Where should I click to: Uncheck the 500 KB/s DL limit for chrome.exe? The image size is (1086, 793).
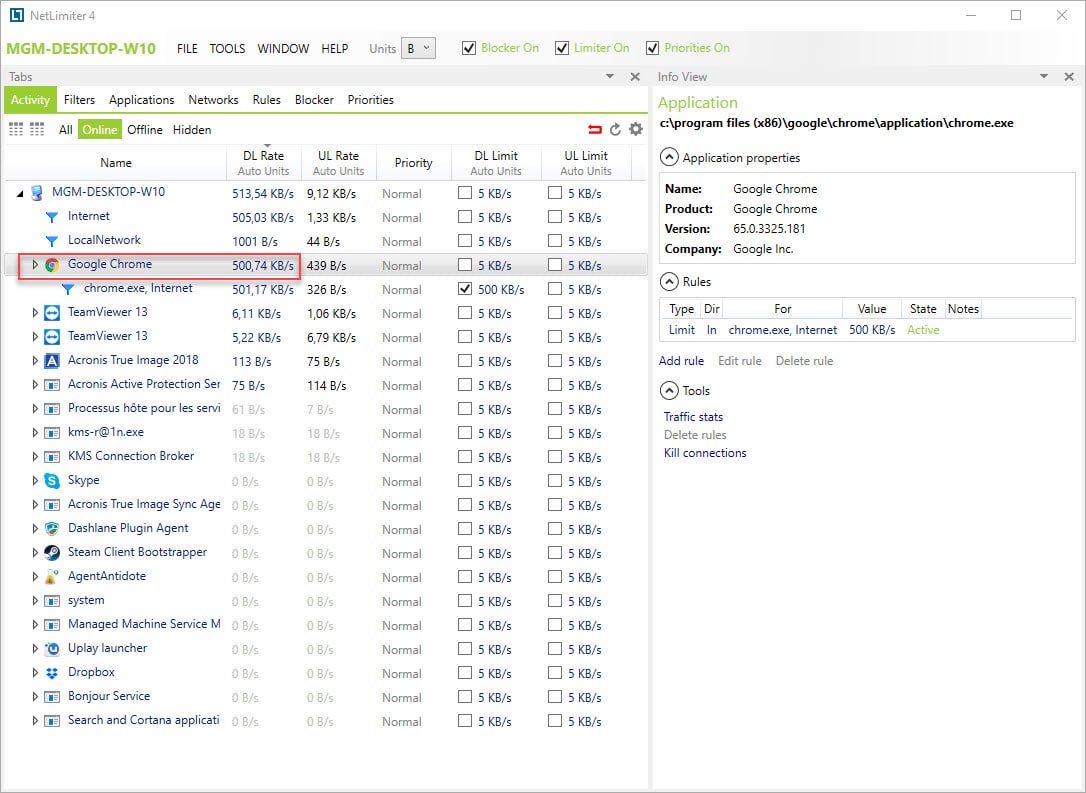[465, 289]
